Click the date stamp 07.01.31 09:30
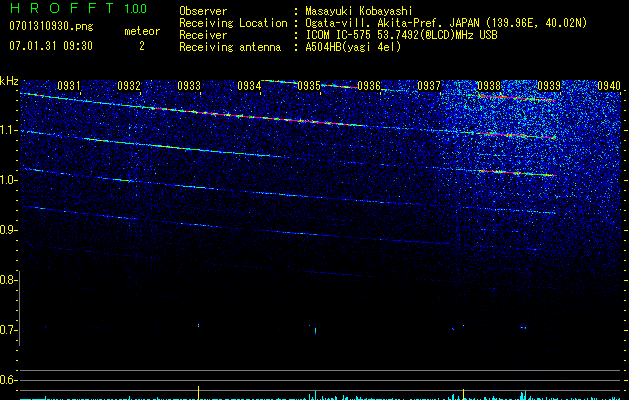The height and width of the screenshot is (400, 629). click(x=51, y=46)
